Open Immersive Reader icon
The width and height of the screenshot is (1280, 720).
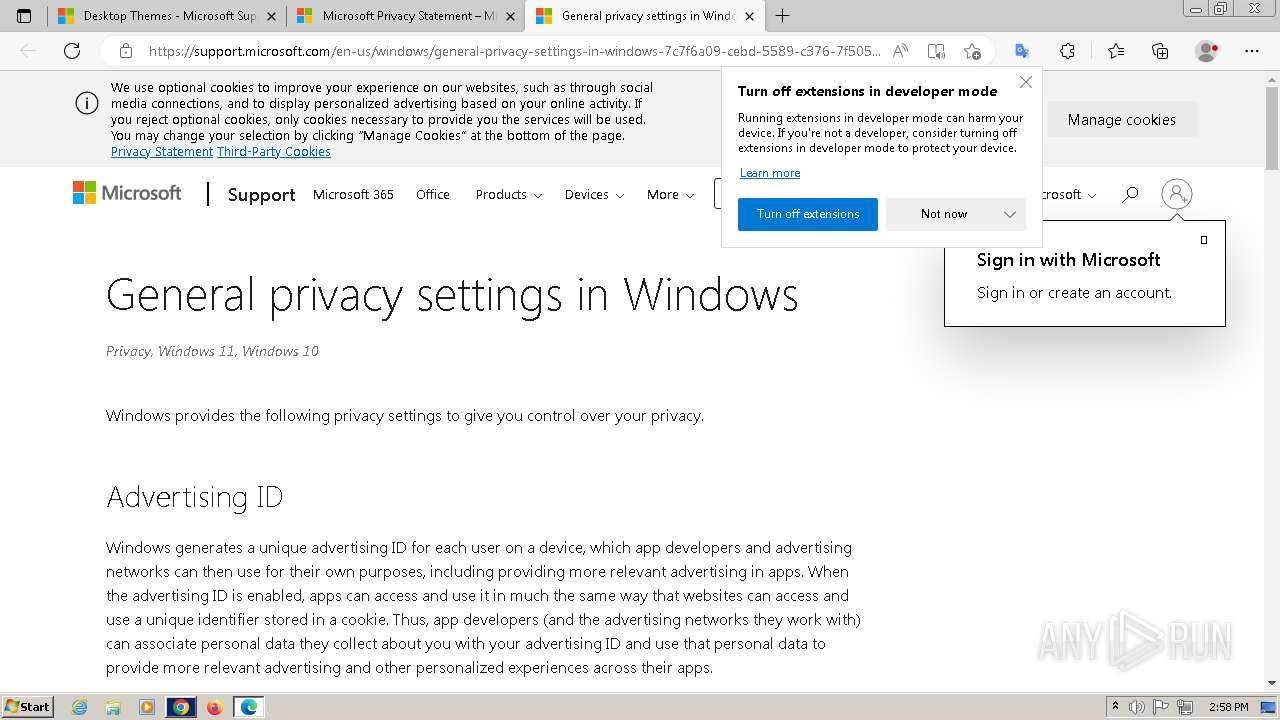[x=936, y=51]
